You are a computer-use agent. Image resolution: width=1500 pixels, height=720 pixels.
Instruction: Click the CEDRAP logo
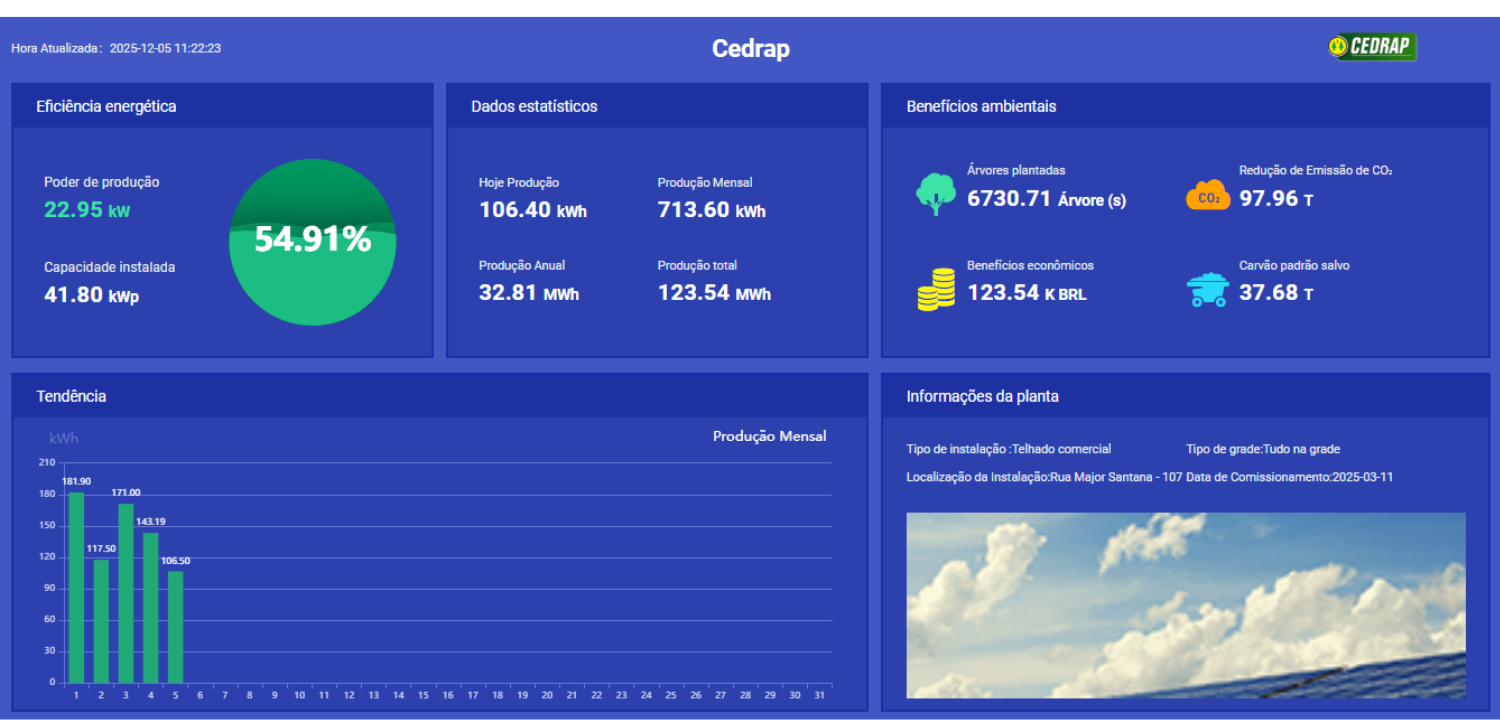pos(1372,47)
